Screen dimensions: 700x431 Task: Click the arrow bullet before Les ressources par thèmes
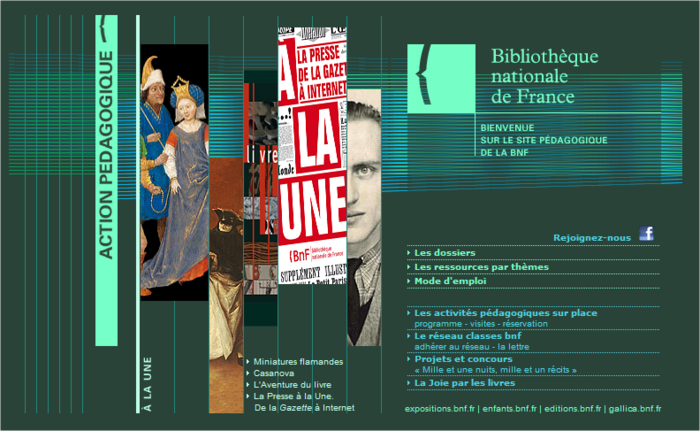coord(408,267)
